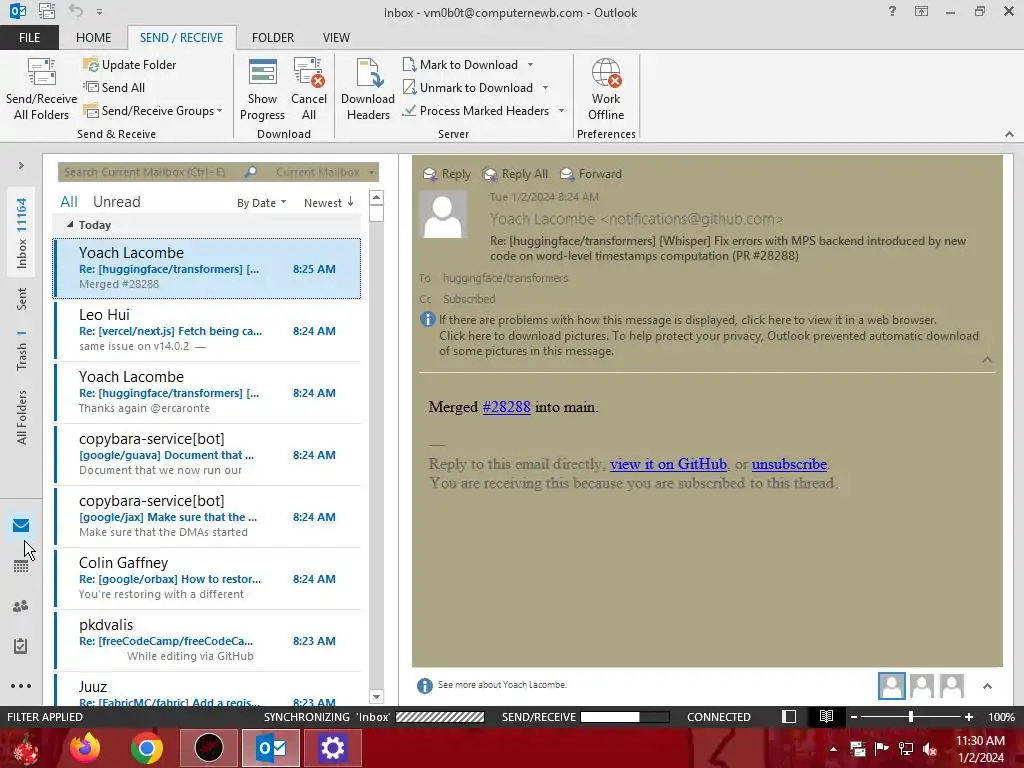The width and height of the screenshot is (1024, 768).
Task: Click the zoom slider handle
Action: [910, 717]
